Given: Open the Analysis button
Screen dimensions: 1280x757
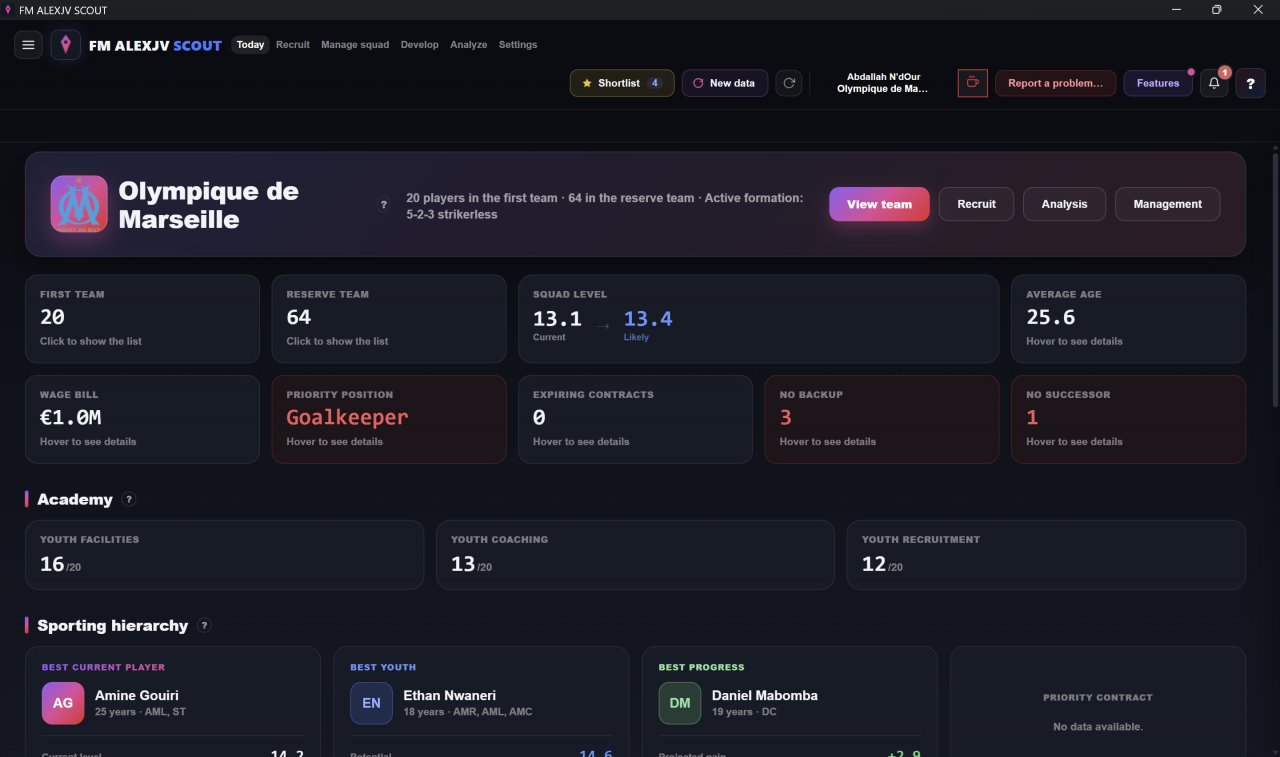Looking at the screenshot, I should [1064, 204].
